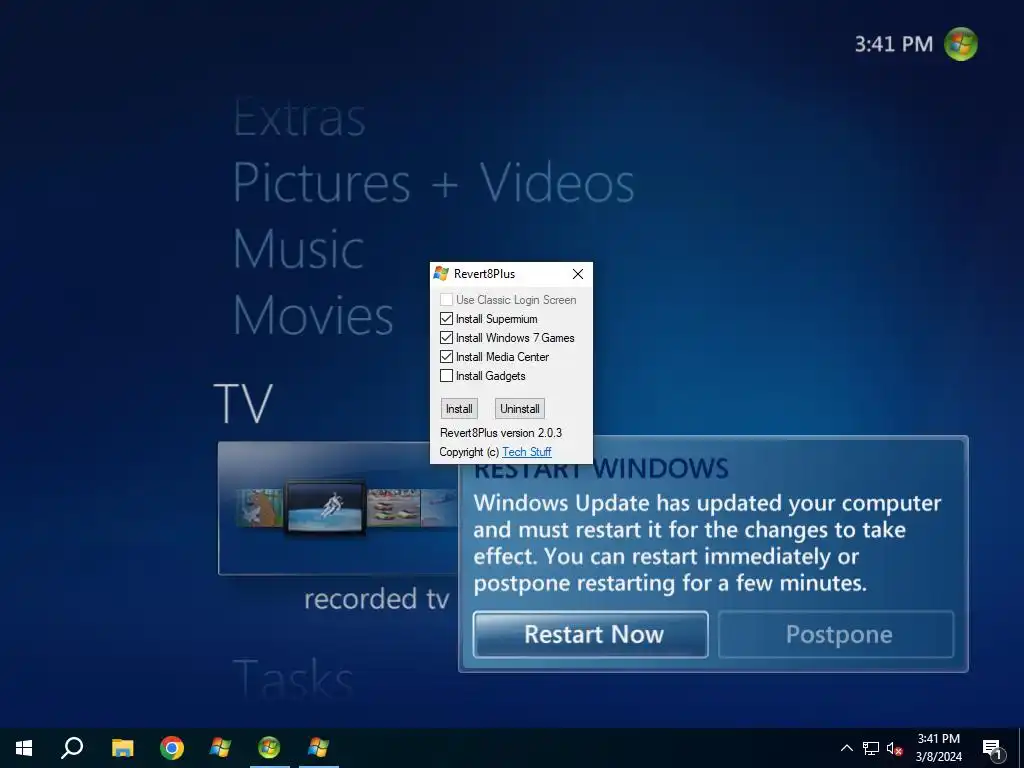This screenshot has width=1024, height=768.
Task: Select the TV menu item
Action: [x=243, y=404]
